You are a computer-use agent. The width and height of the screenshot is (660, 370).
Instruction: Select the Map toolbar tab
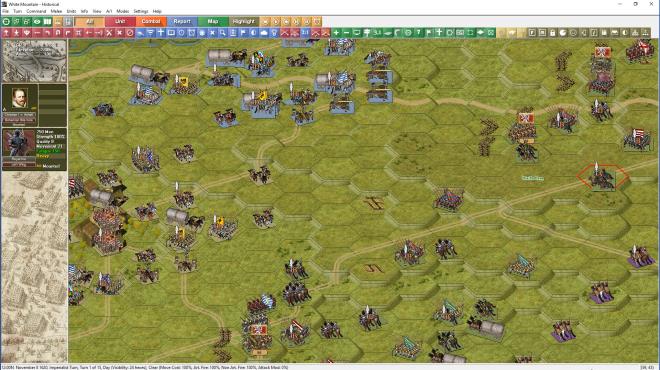tap(213, 21)
